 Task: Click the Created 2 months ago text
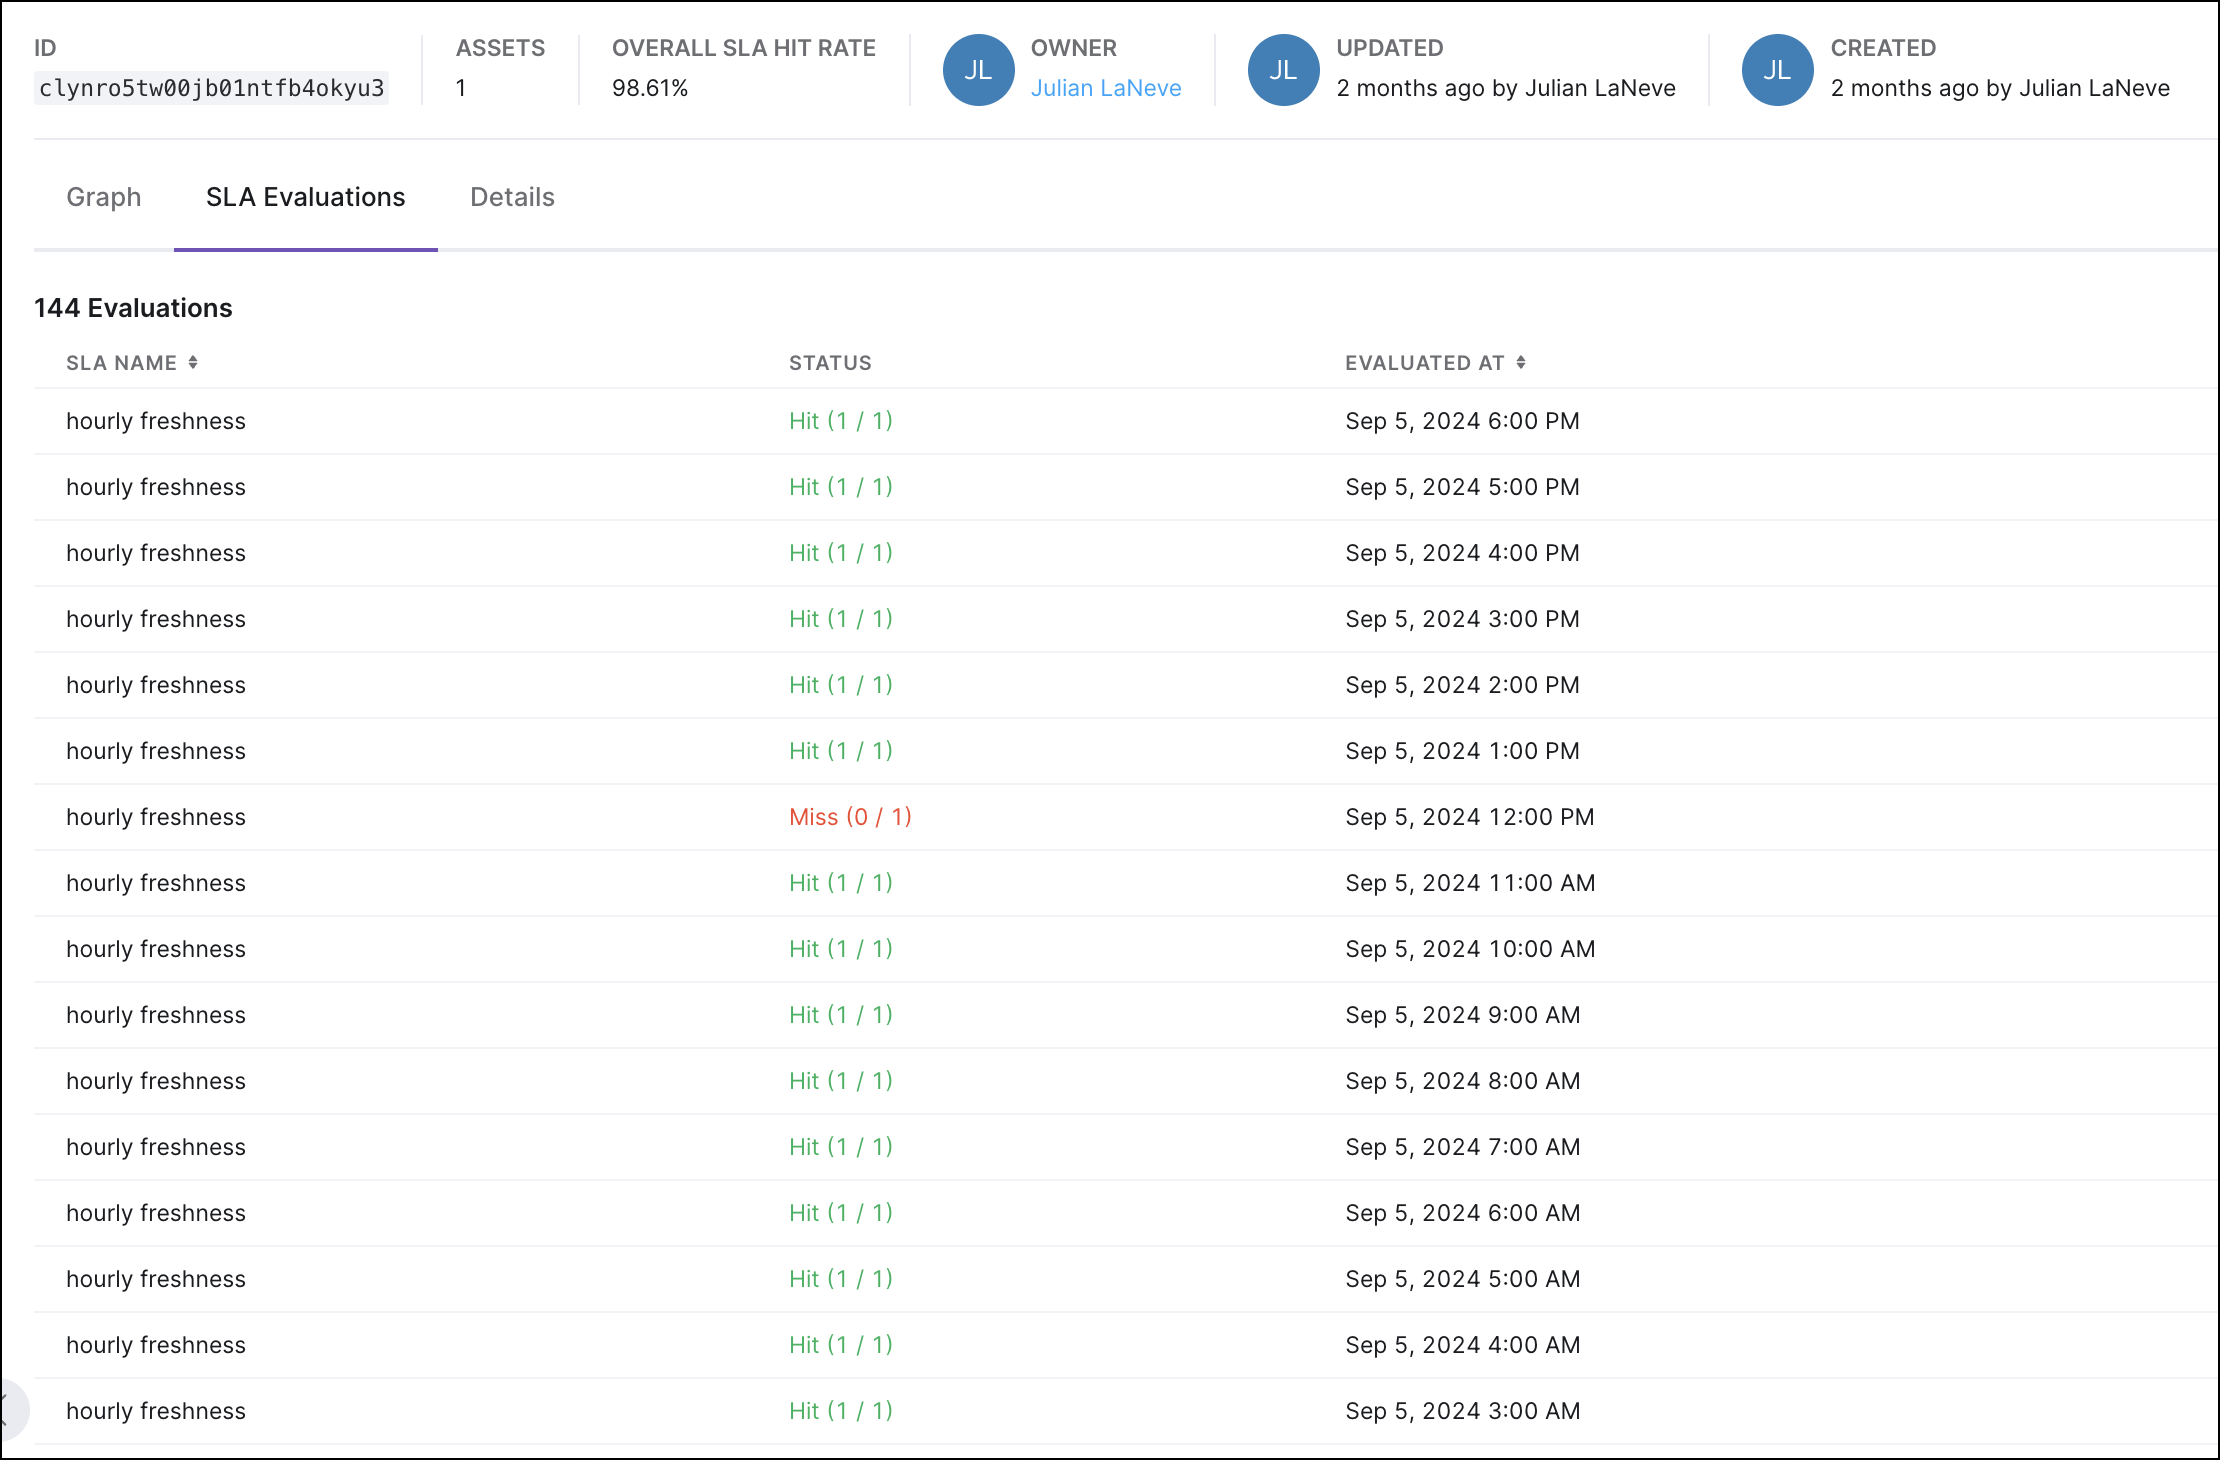[x=2000, y=88]
